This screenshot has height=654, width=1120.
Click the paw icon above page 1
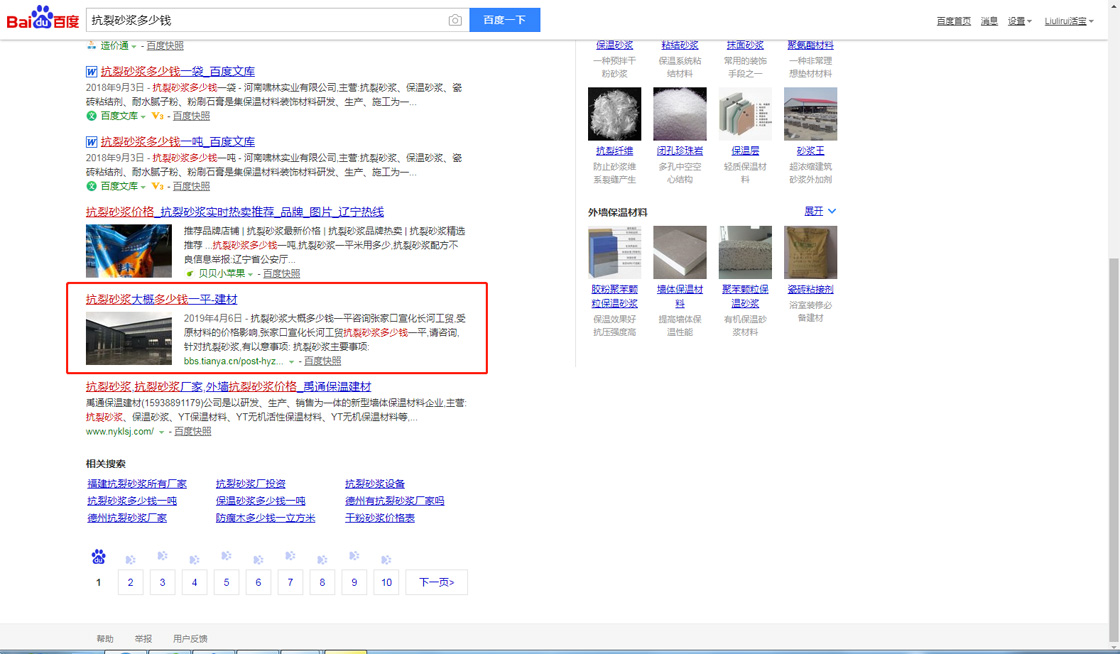pyautogui.click(x=99, y=557)
